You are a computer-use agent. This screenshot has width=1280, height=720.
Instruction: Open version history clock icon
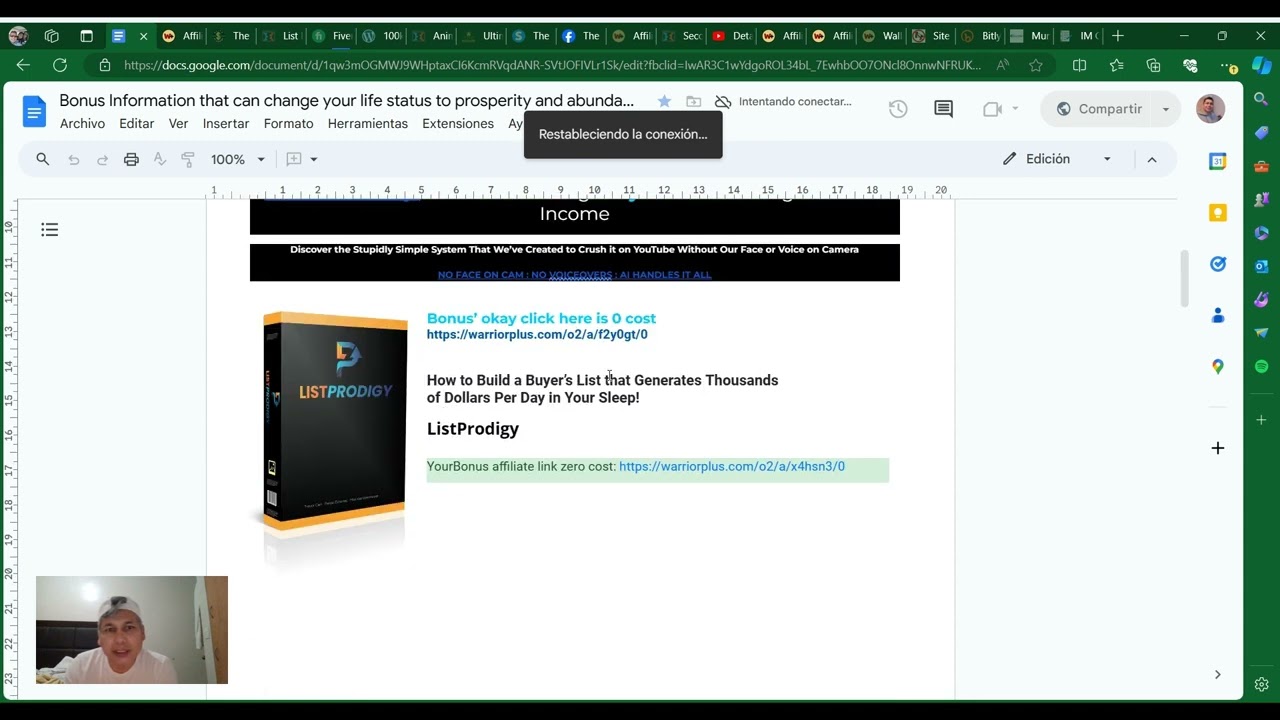click(898, 109)
